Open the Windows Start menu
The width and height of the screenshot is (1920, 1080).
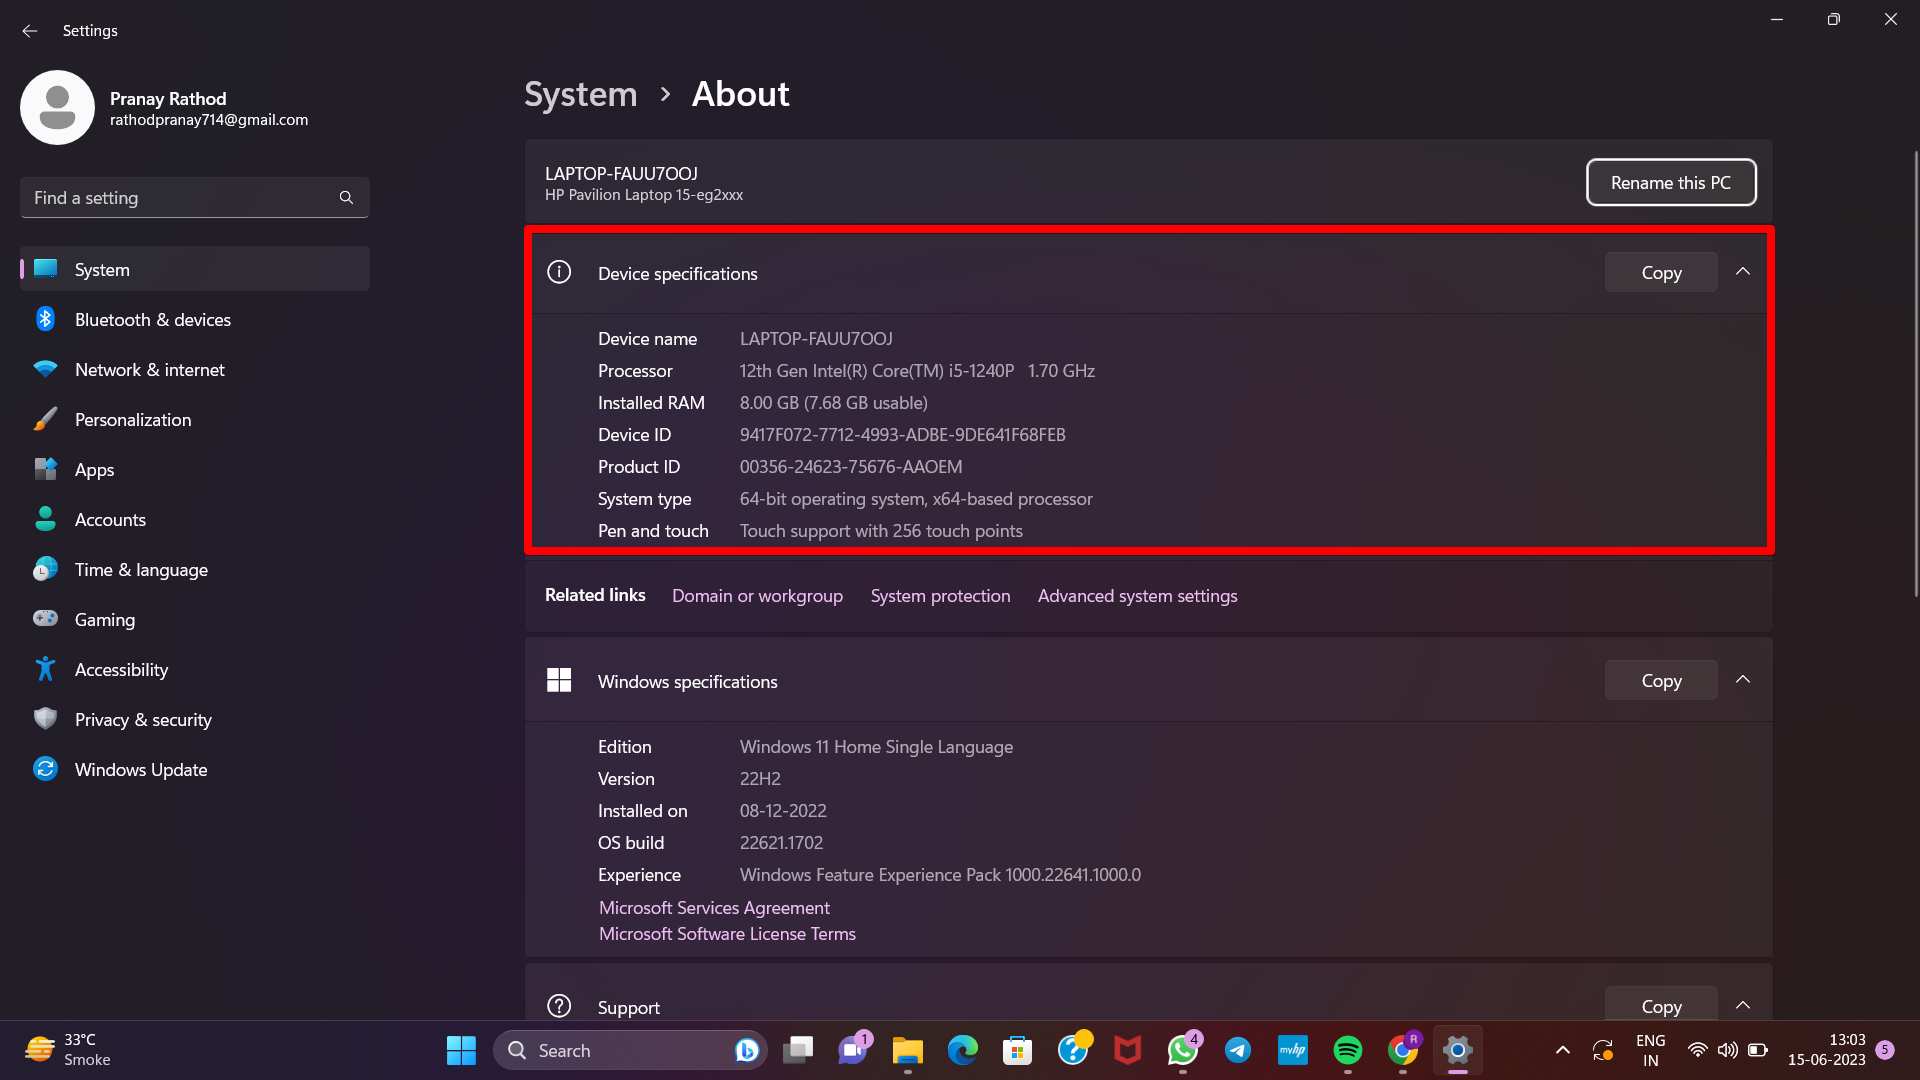pos(461,1050)
